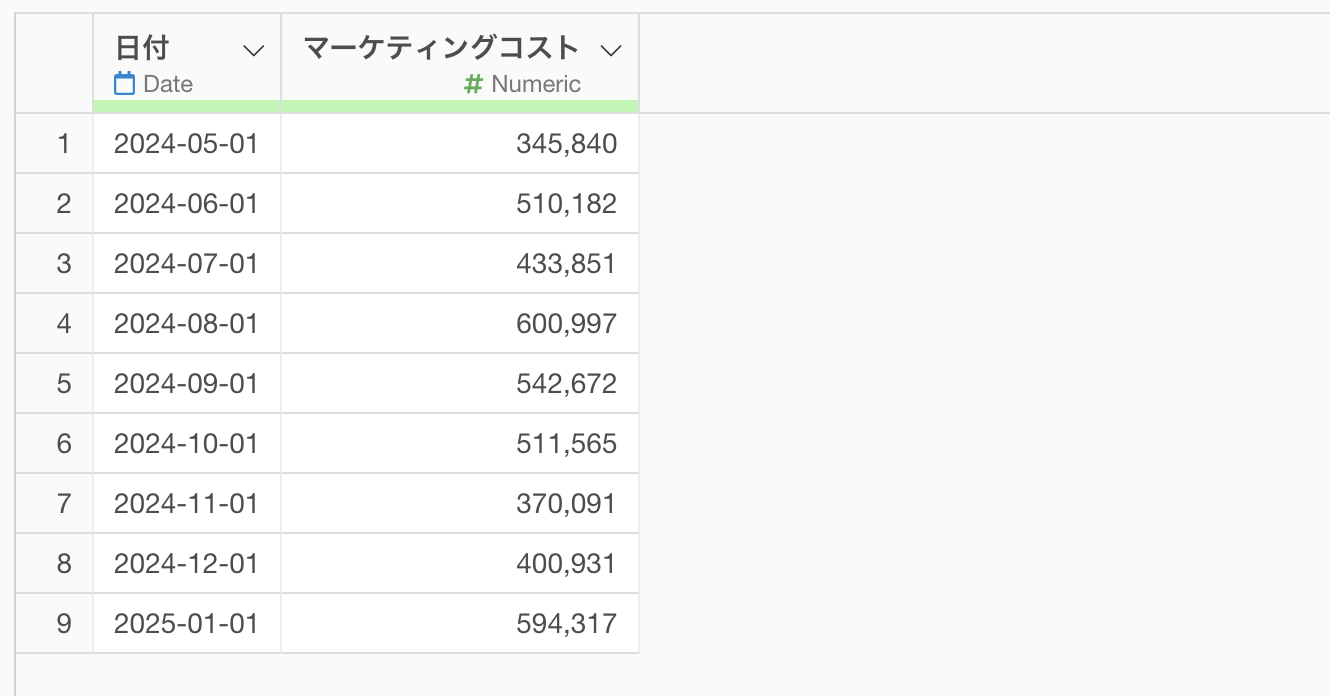Screen dimensions: 1330x696
Task: Click the cell with value 594,317
Action: pyautogui.click(x=566, y=624)
